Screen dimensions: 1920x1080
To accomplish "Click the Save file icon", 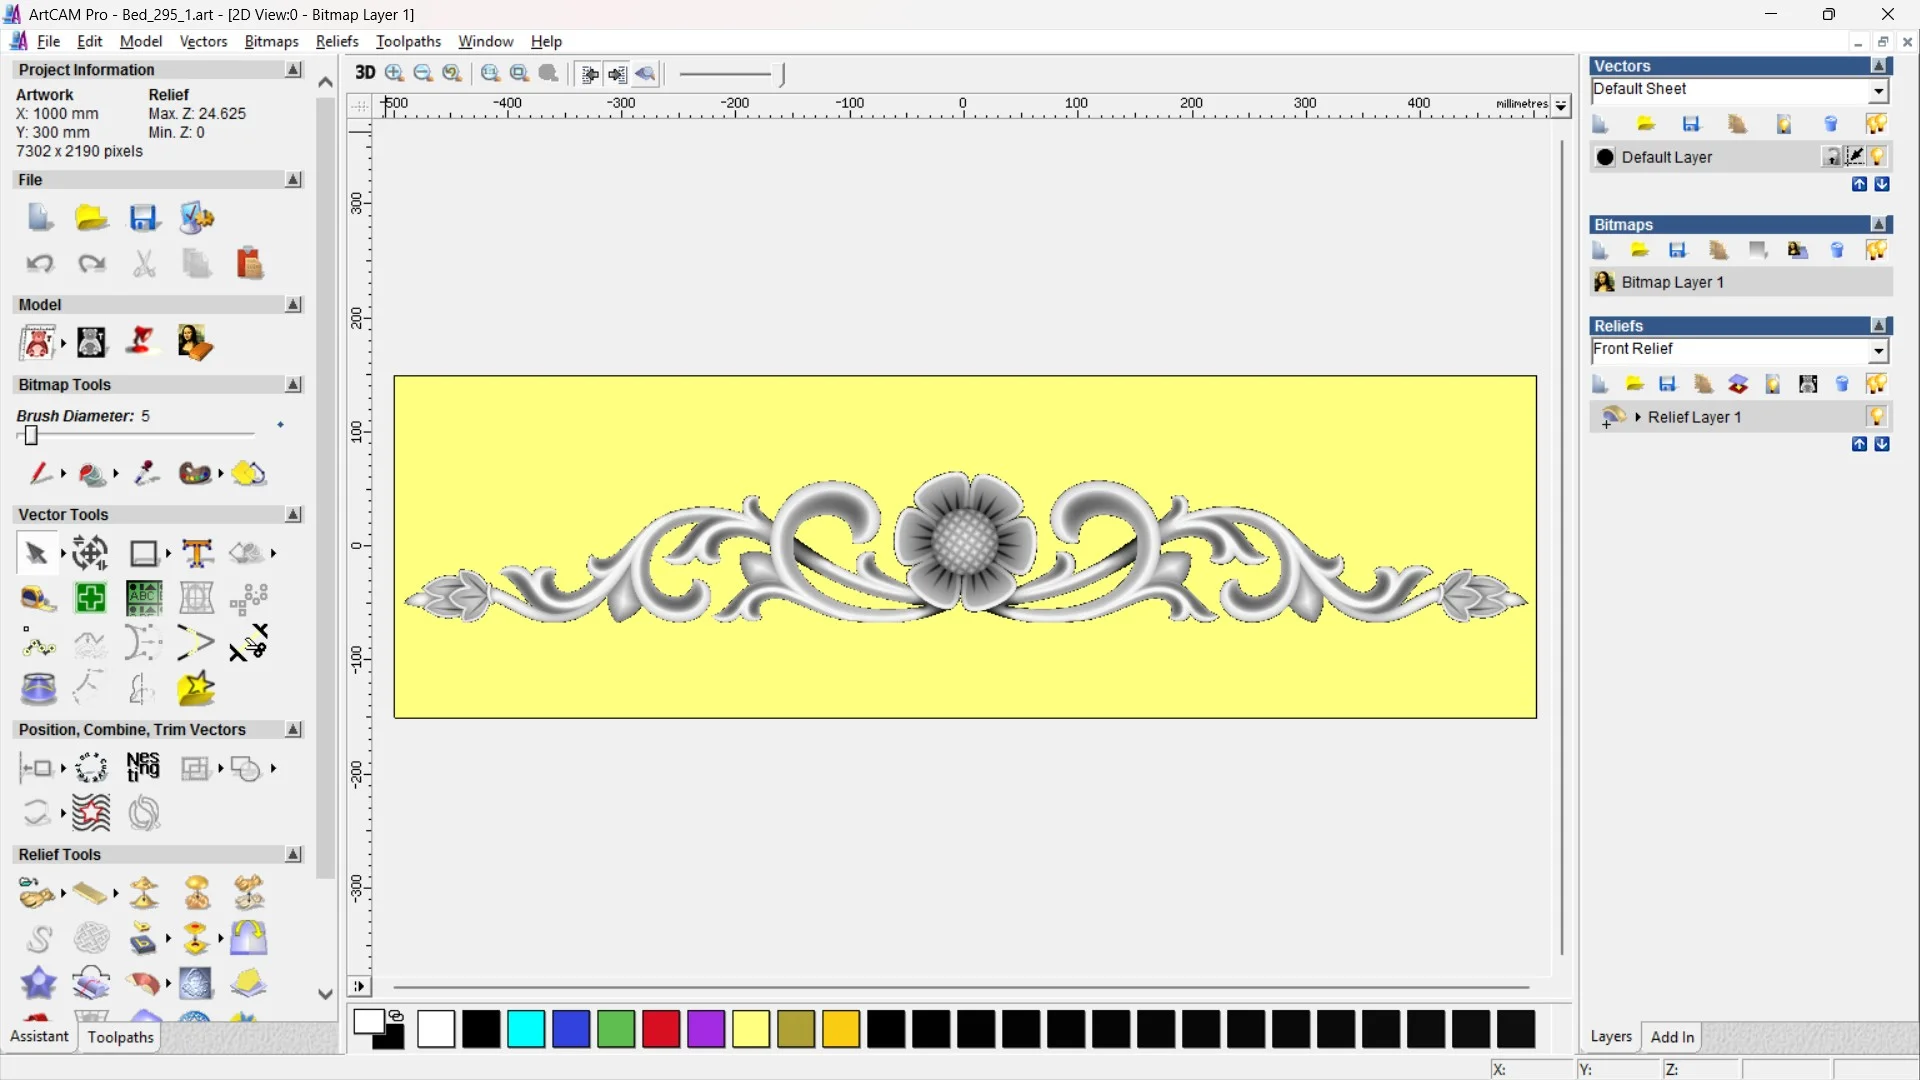I will (144, 218).
